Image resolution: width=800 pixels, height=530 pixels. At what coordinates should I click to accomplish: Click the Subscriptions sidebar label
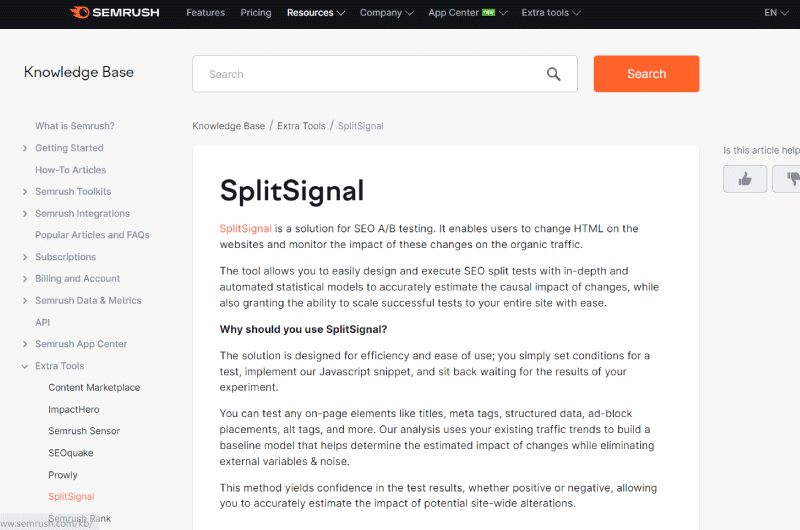[65, 257]
